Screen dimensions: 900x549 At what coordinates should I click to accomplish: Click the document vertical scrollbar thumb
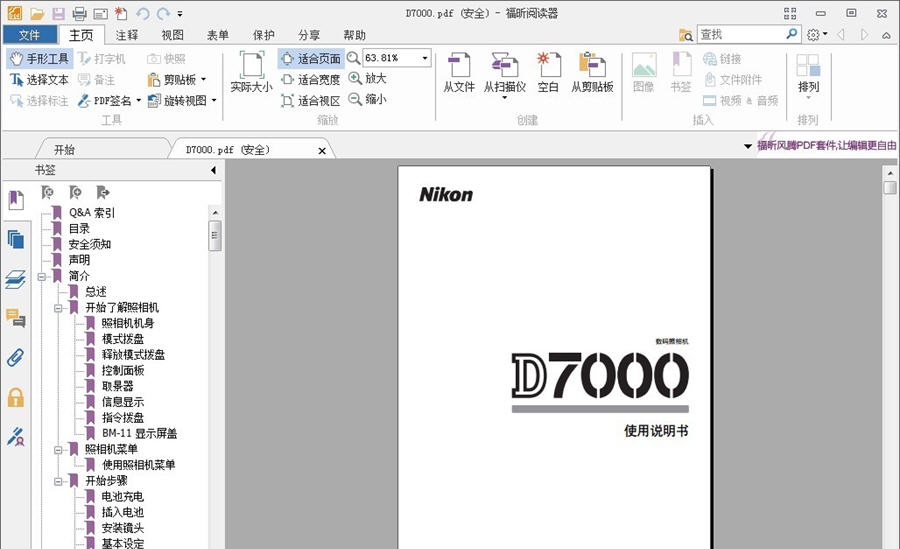tap(890, 188)
